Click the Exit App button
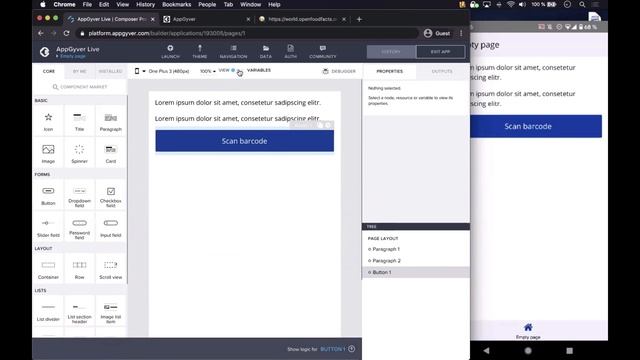This screenshot has width=640, height=360. point(440,52)
